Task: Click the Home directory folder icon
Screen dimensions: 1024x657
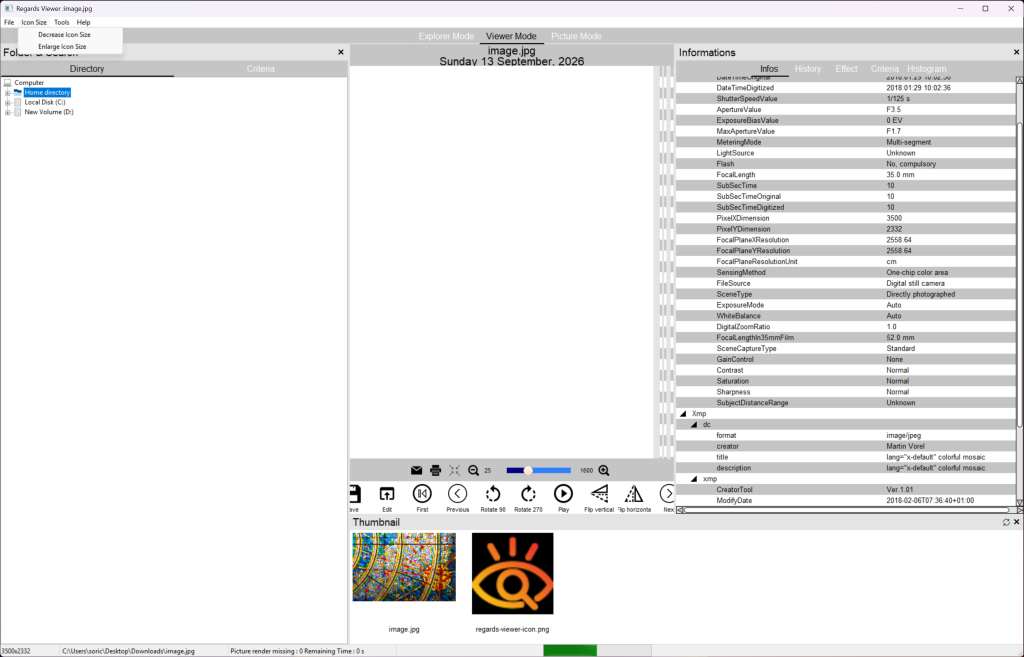Action: (x=18, y=93)
